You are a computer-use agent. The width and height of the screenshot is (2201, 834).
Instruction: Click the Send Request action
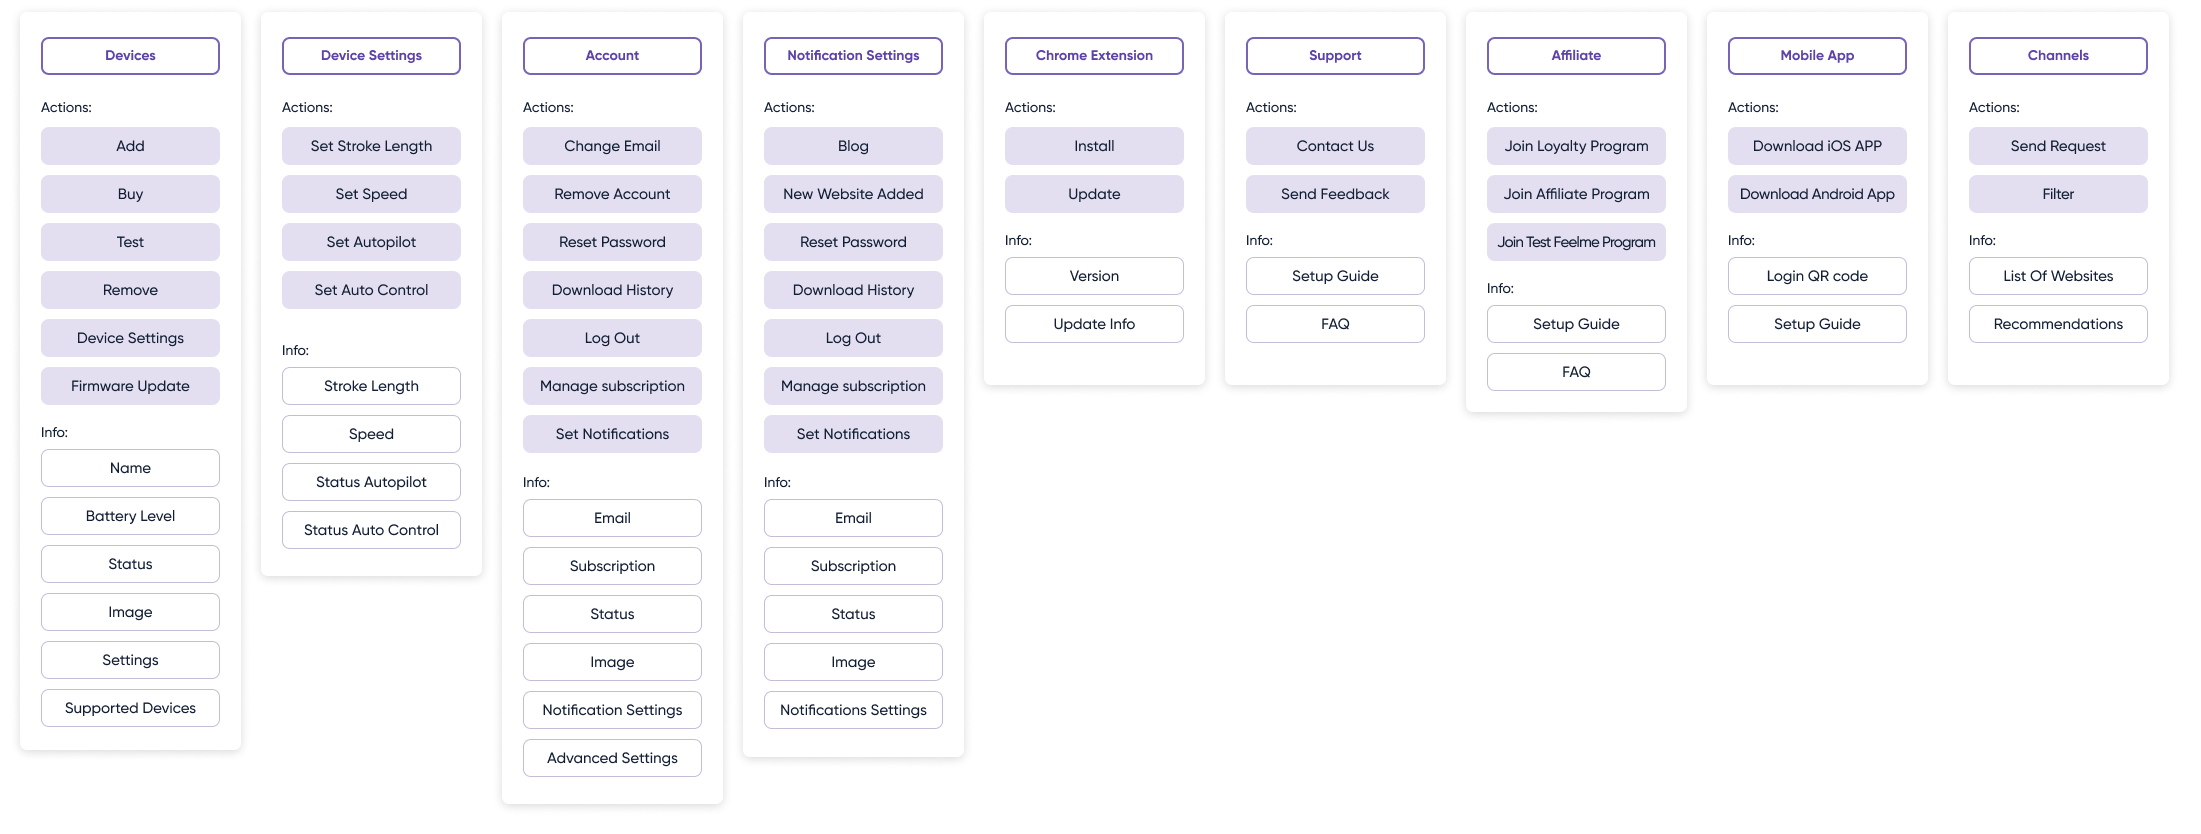pyautogui.click(x=2058, y=146)
